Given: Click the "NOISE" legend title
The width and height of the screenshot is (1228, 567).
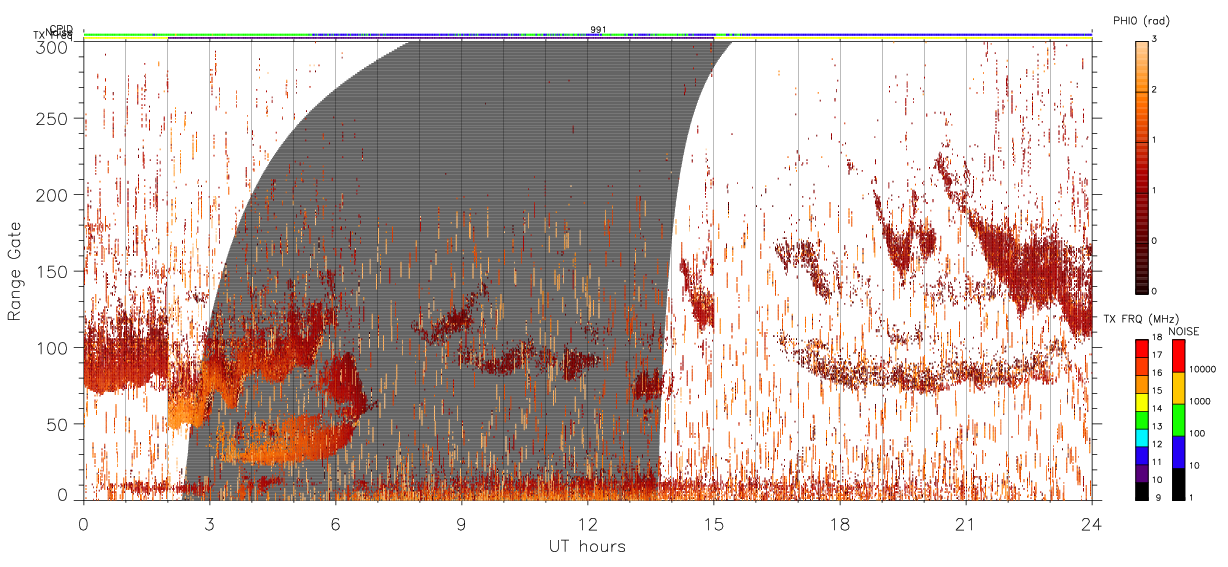Looking at the screenshot, I should (1185, 330).
